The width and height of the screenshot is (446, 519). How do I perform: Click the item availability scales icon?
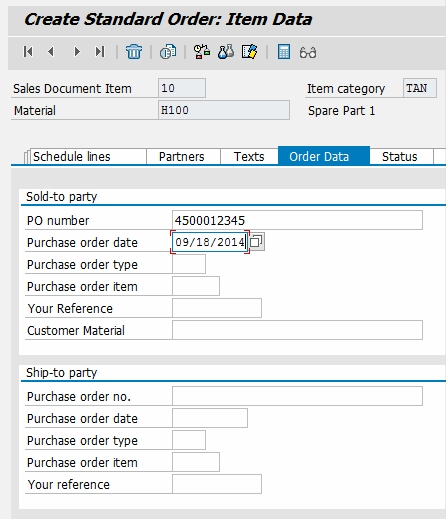tap(202, 52)
